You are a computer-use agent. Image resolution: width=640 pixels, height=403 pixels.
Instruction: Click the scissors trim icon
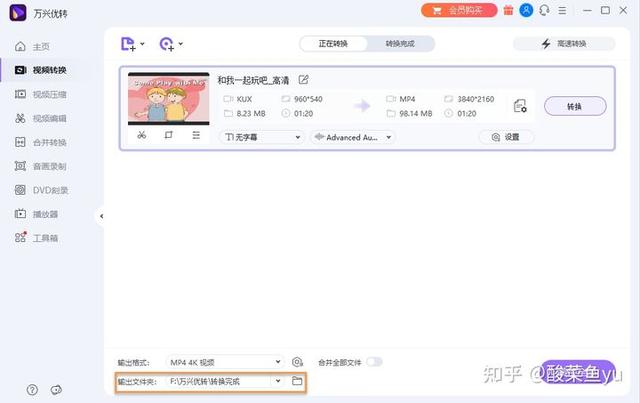click(x=142, y=135)
